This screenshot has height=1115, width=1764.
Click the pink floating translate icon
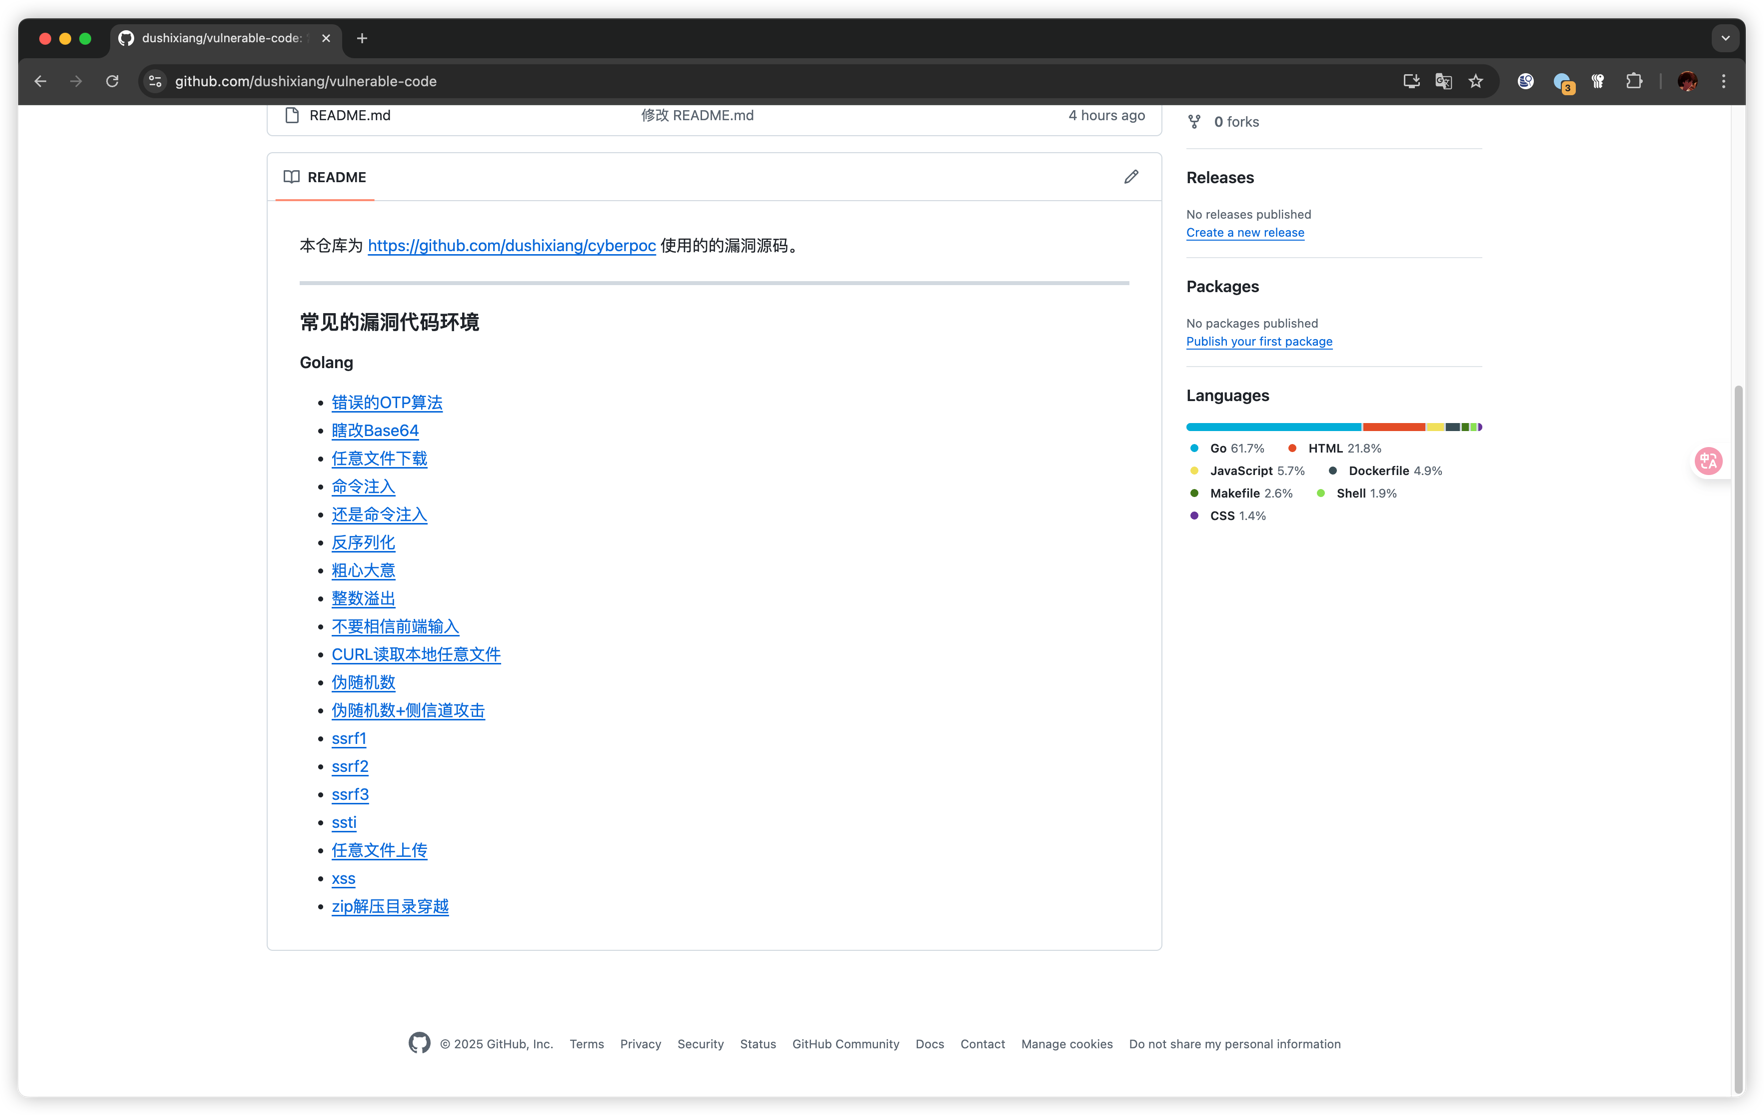pyautogui.click(x=1708, y=461)
